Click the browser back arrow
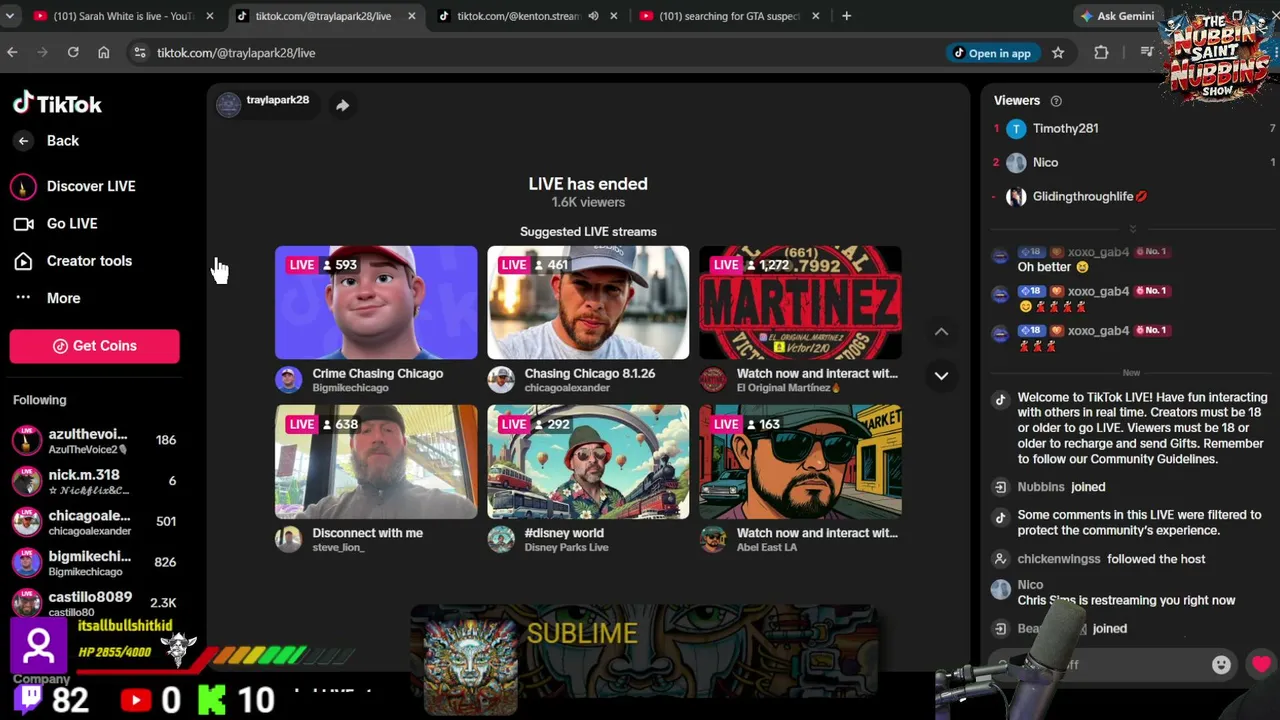This screenshot has width=1280, height=720. pyautogui.click(x=12, y=53)
